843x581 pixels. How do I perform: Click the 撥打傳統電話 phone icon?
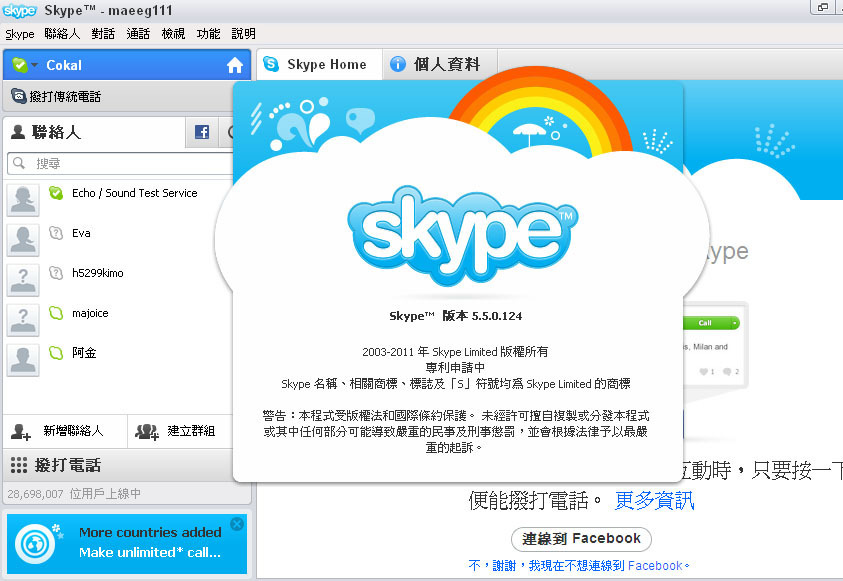pyautogui.click(x=19, y=96)
